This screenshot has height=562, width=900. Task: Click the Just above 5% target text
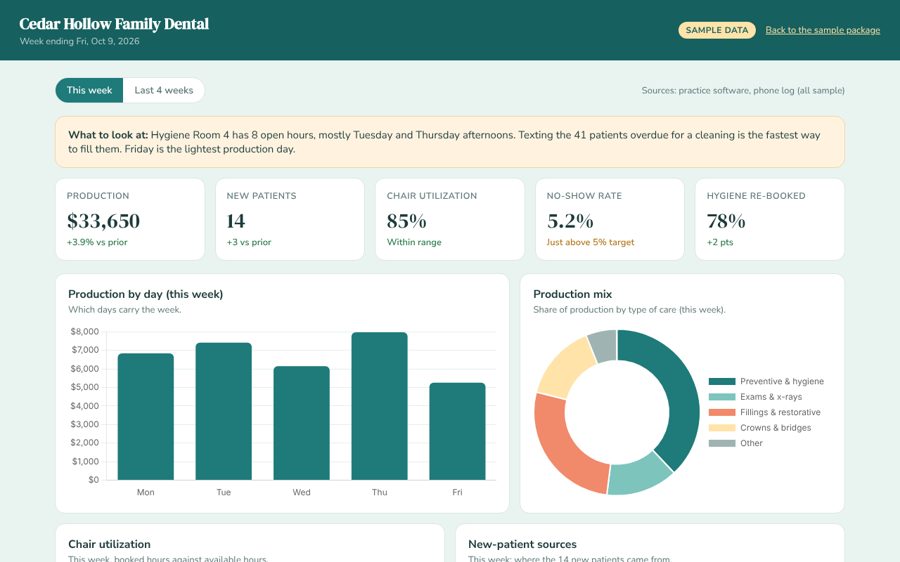tap(590, 242)
